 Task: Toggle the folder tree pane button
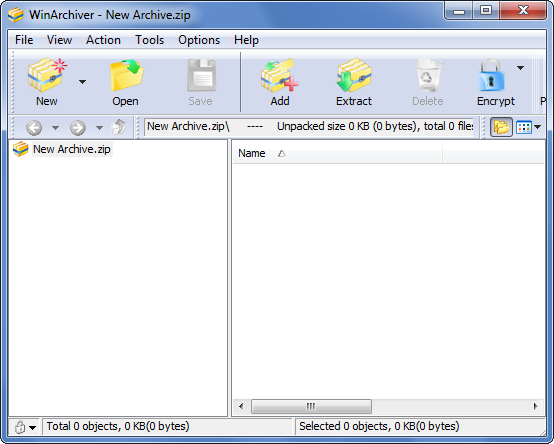[x=501, y=127]
